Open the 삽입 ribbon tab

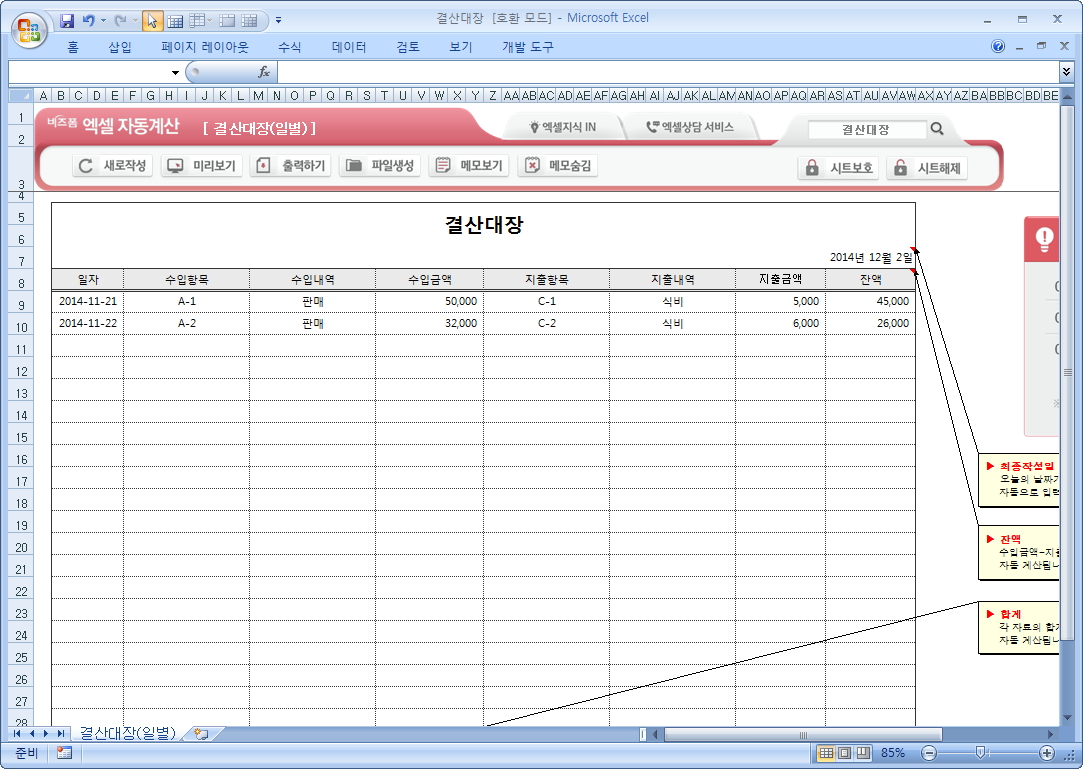point(119,47)
